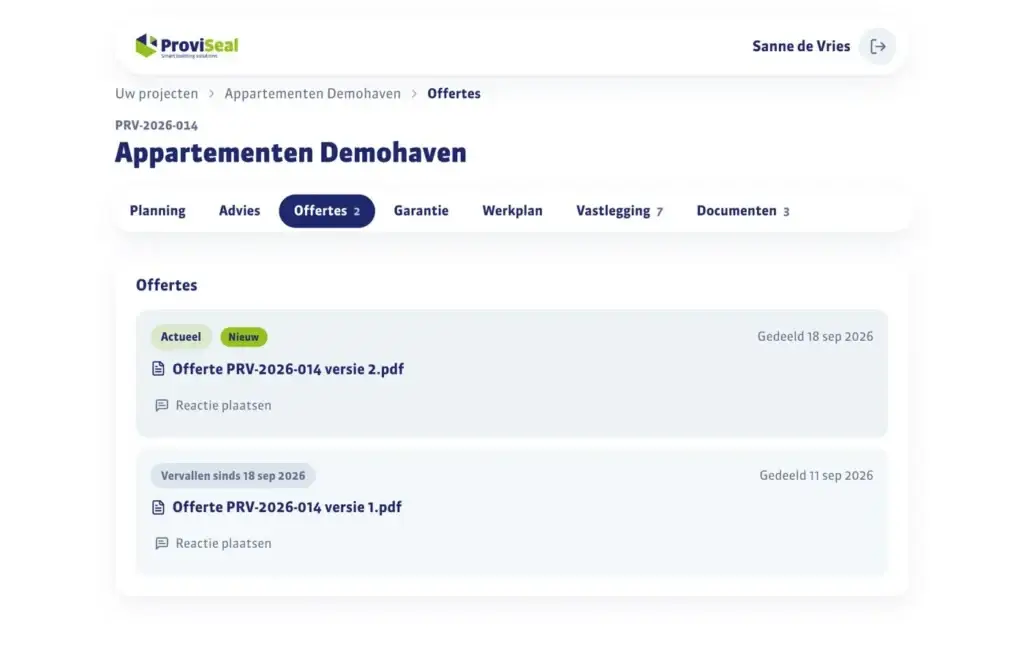
Task: Click the document icon for Offerte versie 2.pdf
Action: click(x=158, y=369)
